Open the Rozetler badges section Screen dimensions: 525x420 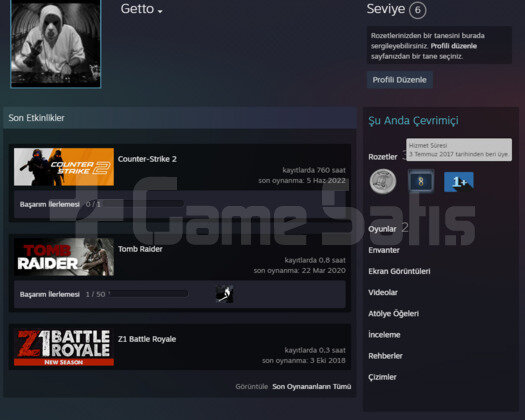[x=383, y=157]
